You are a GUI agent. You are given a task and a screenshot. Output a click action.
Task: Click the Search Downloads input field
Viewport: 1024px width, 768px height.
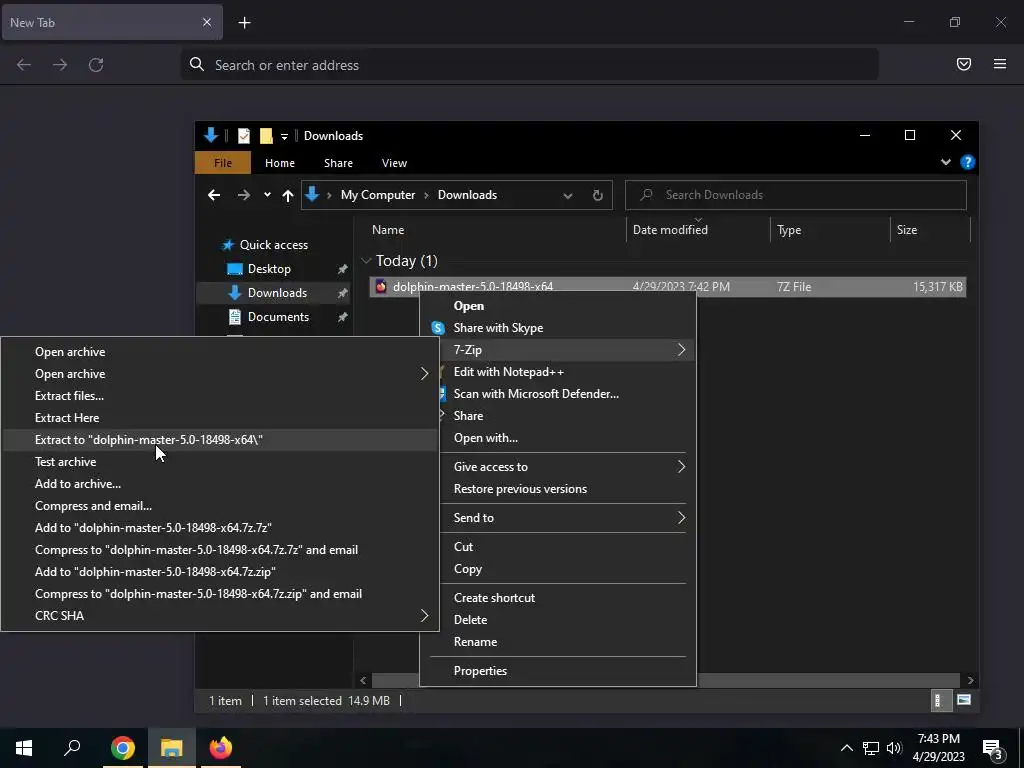795,195
